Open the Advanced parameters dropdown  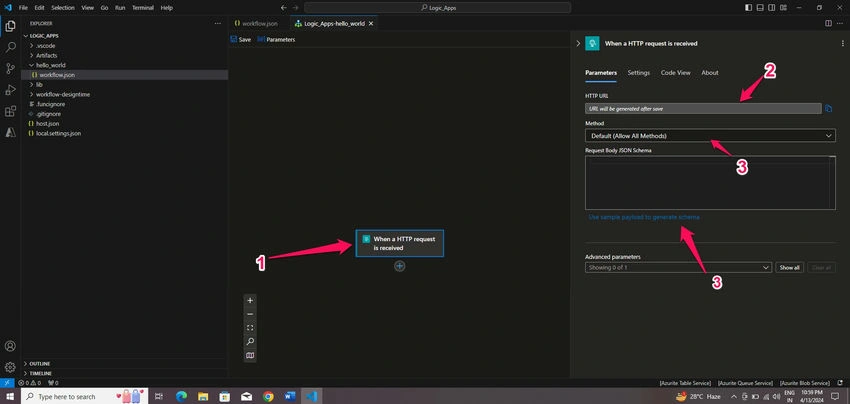(x=678, y=267)
